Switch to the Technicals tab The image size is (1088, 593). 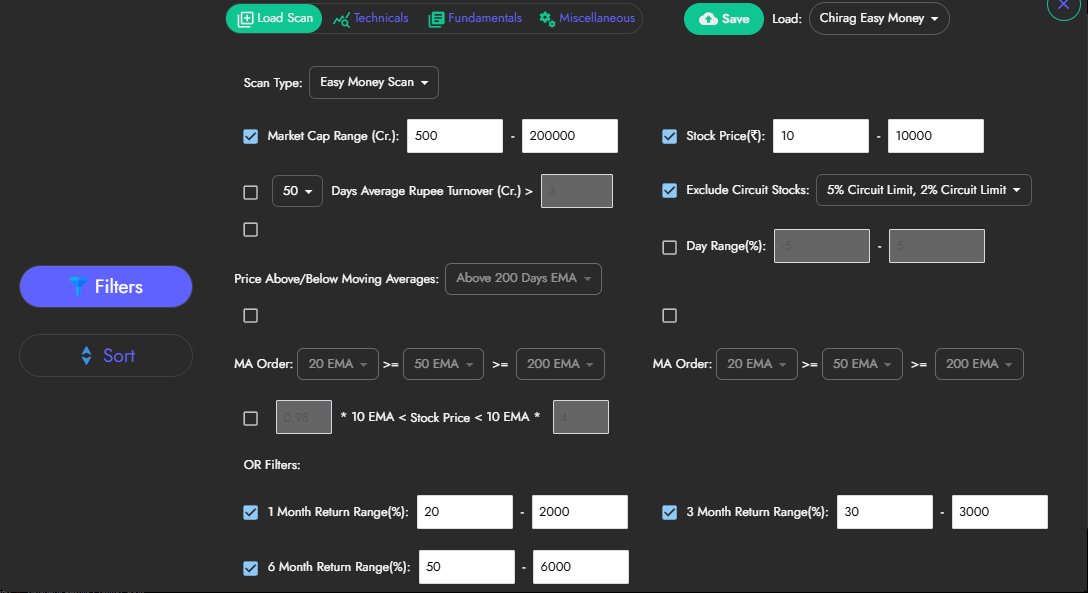coord(371,19)
